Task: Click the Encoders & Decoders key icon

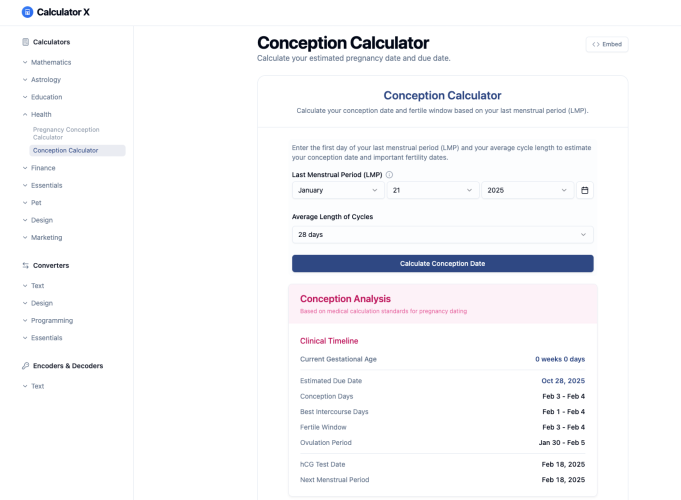Action: pyautogui.click(x=26, y=366)
